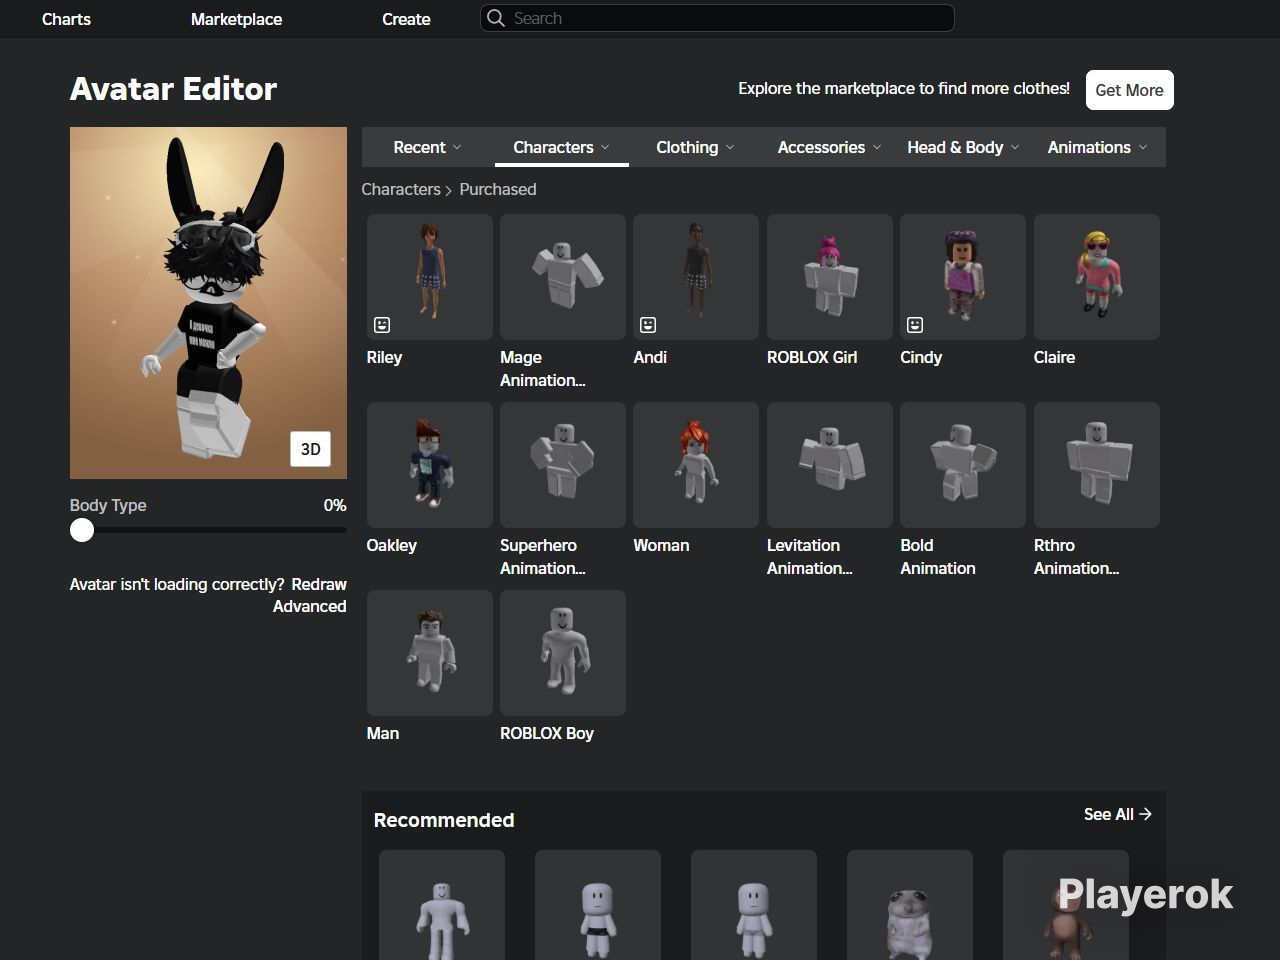This screenshot has width=1280, height=960.
Task: Expand the Recent dropdown tab
Action: [x=428, y=147]
